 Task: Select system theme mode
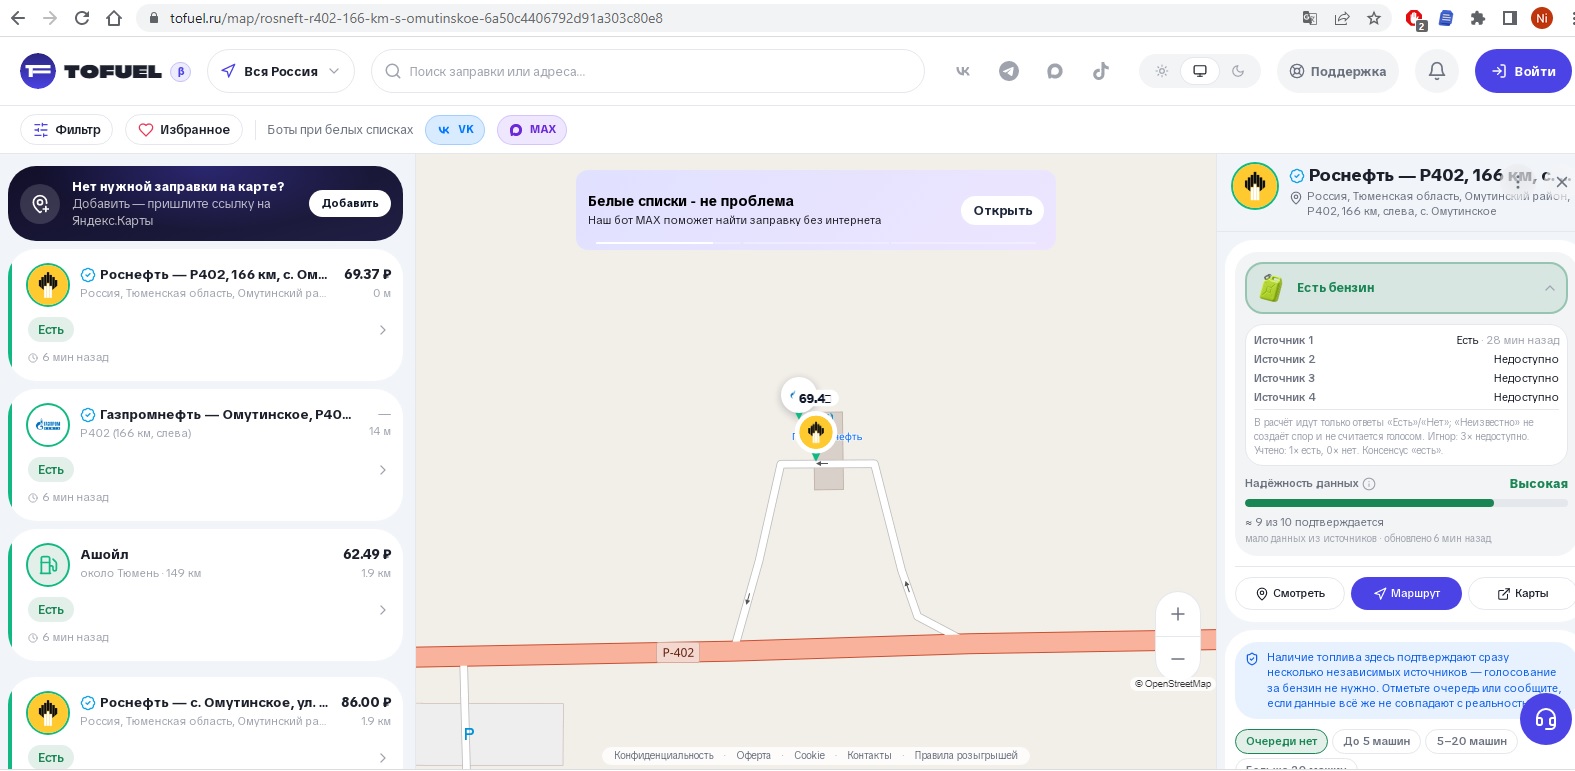coord(1200,71)
